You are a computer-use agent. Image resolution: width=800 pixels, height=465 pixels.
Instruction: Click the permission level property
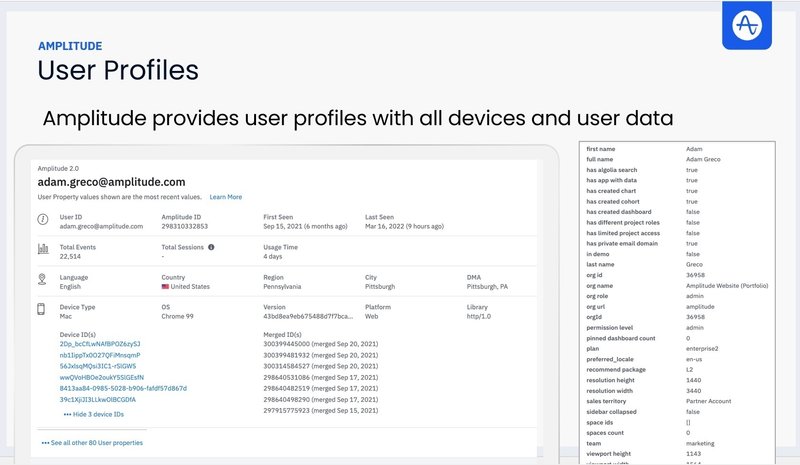610,328
